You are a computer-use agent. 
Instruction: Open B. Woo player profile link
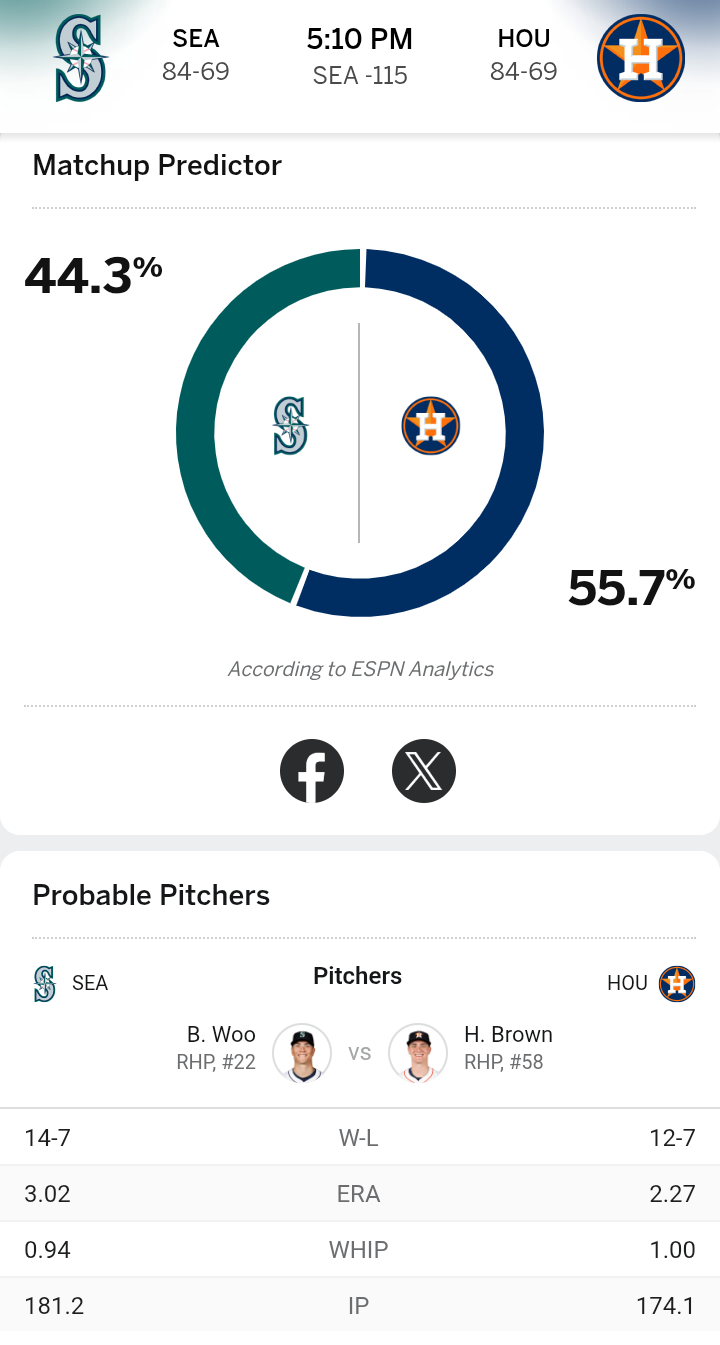pyautogui.click(x=221, y=1034)
